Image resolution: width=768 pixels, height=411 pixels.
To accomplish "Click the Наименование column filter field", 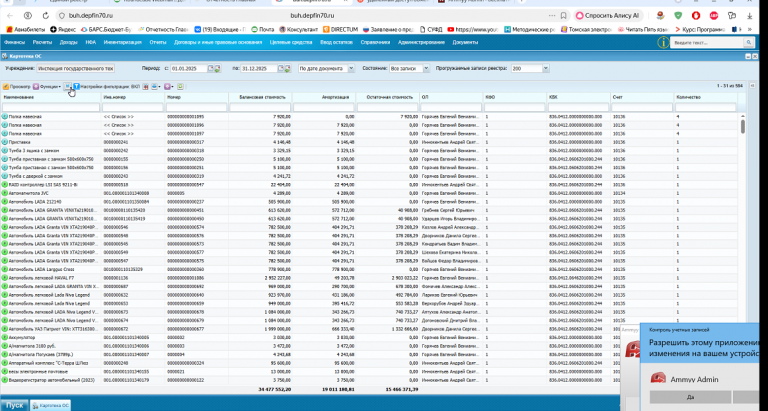I will click(51, 107).
